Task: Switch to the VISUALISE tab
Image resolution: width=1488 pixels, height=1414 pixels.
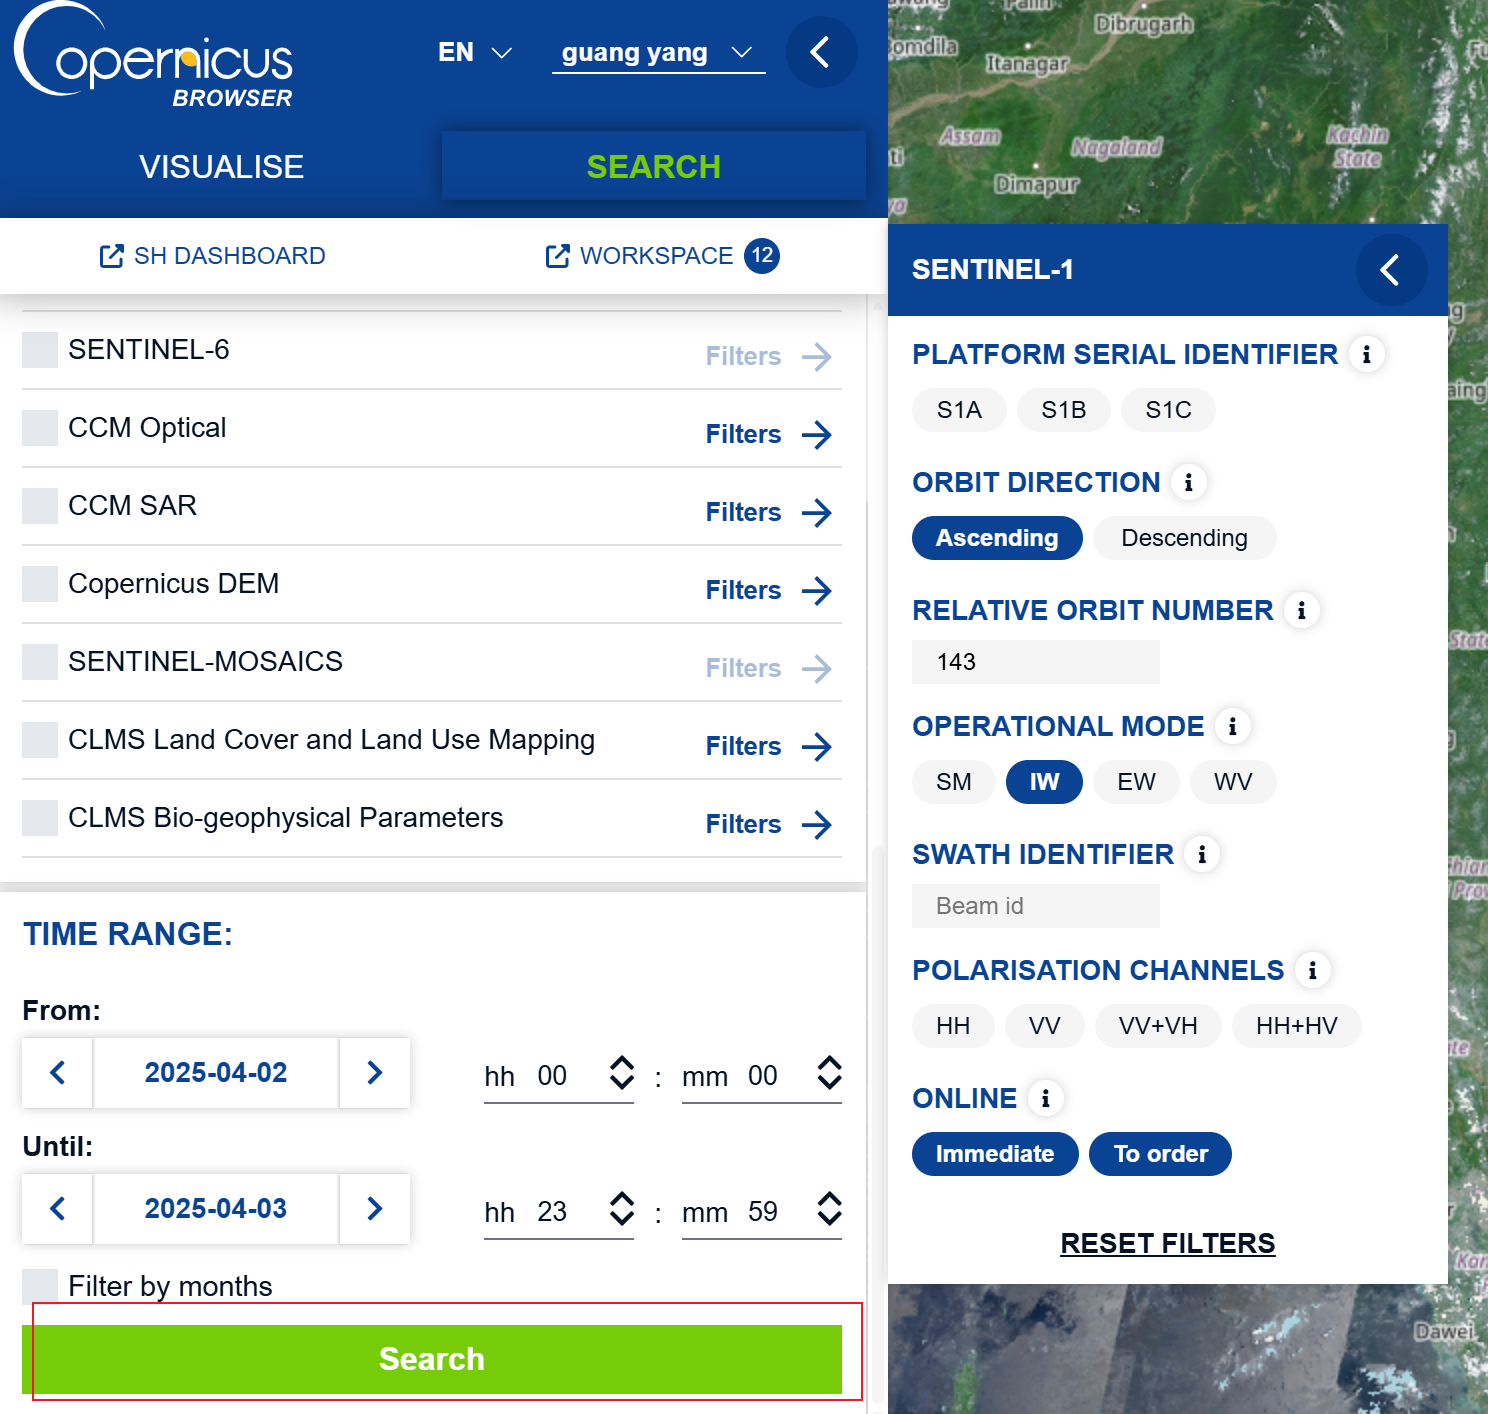Action: (x=221, y=167)
